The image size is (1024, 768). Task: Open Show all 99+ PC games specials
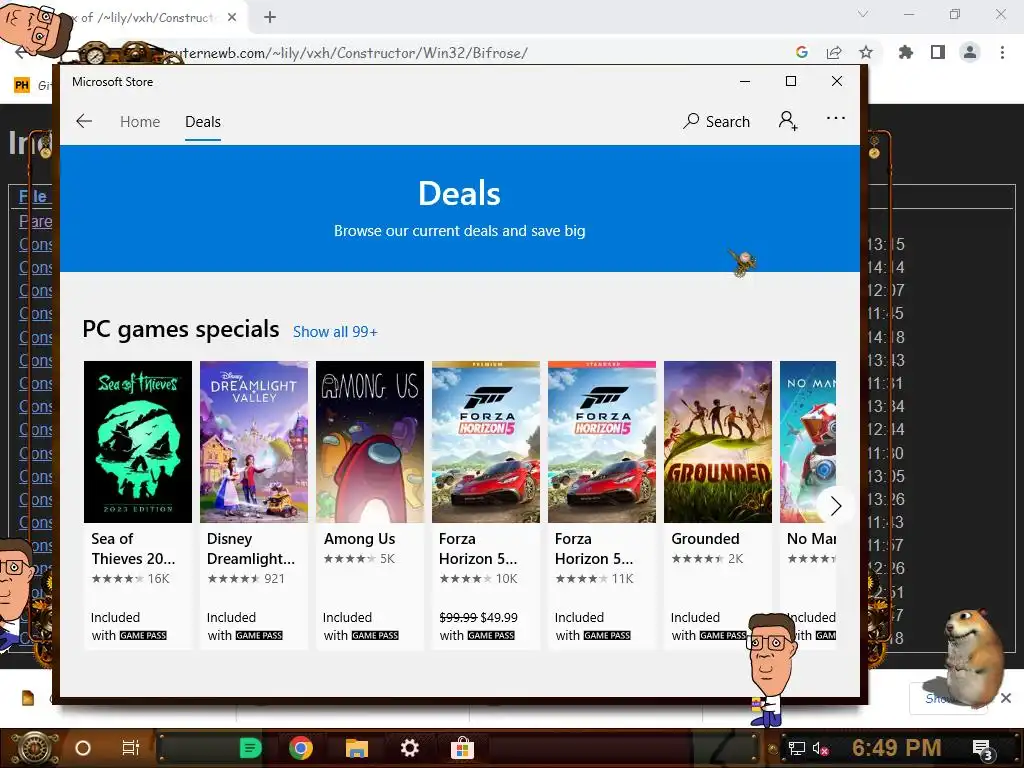coord(335,332)
